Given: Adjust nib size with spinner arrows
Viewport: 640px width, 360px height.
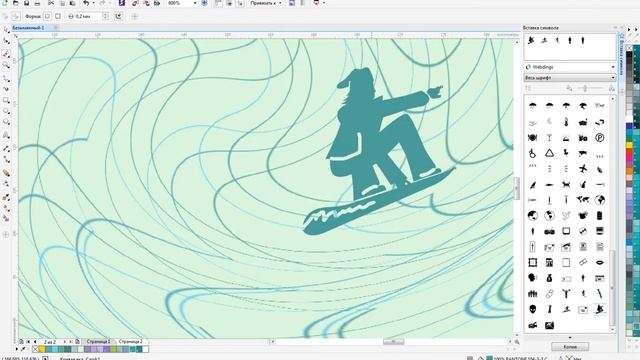Looking at the screenshot, I should point(106,16).
